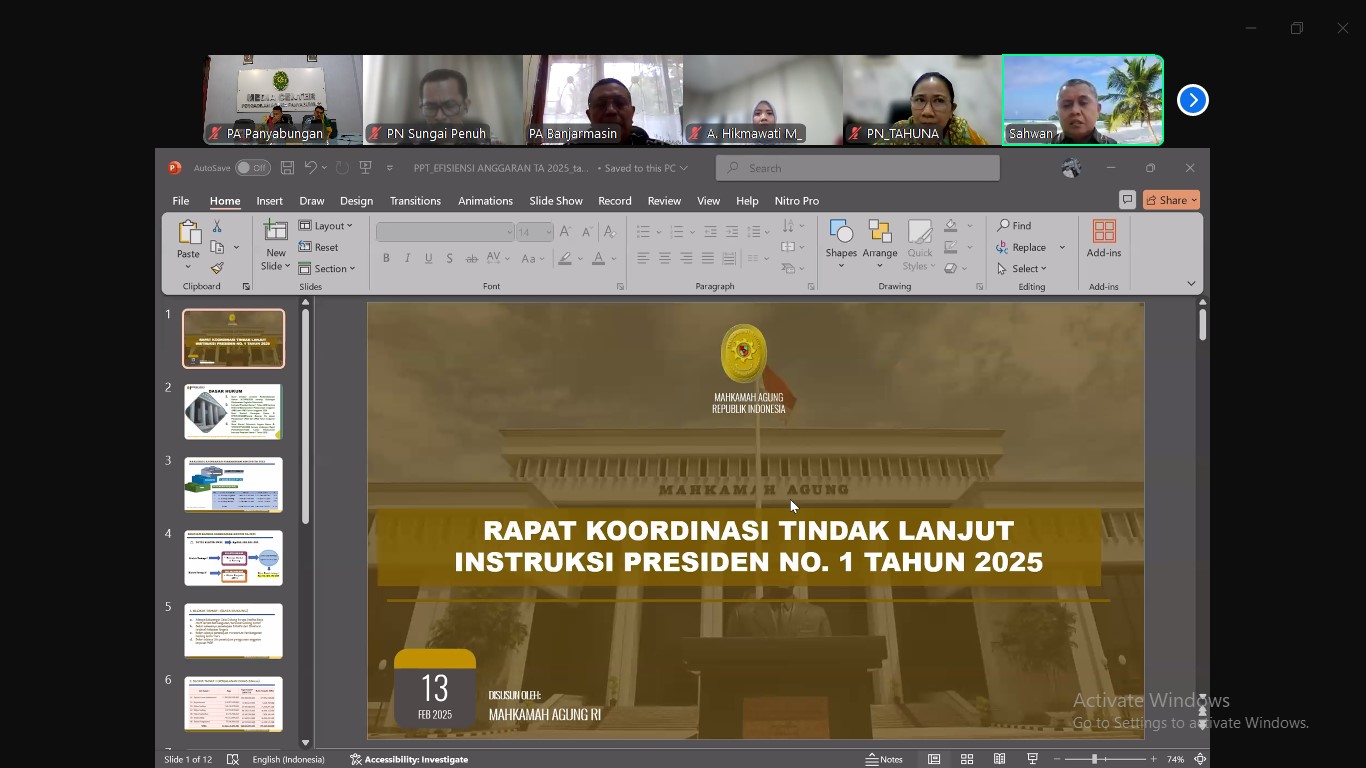1366x768 pixels.
Task: Click the Fit slide to window icon
Action: click(1200, 759)
